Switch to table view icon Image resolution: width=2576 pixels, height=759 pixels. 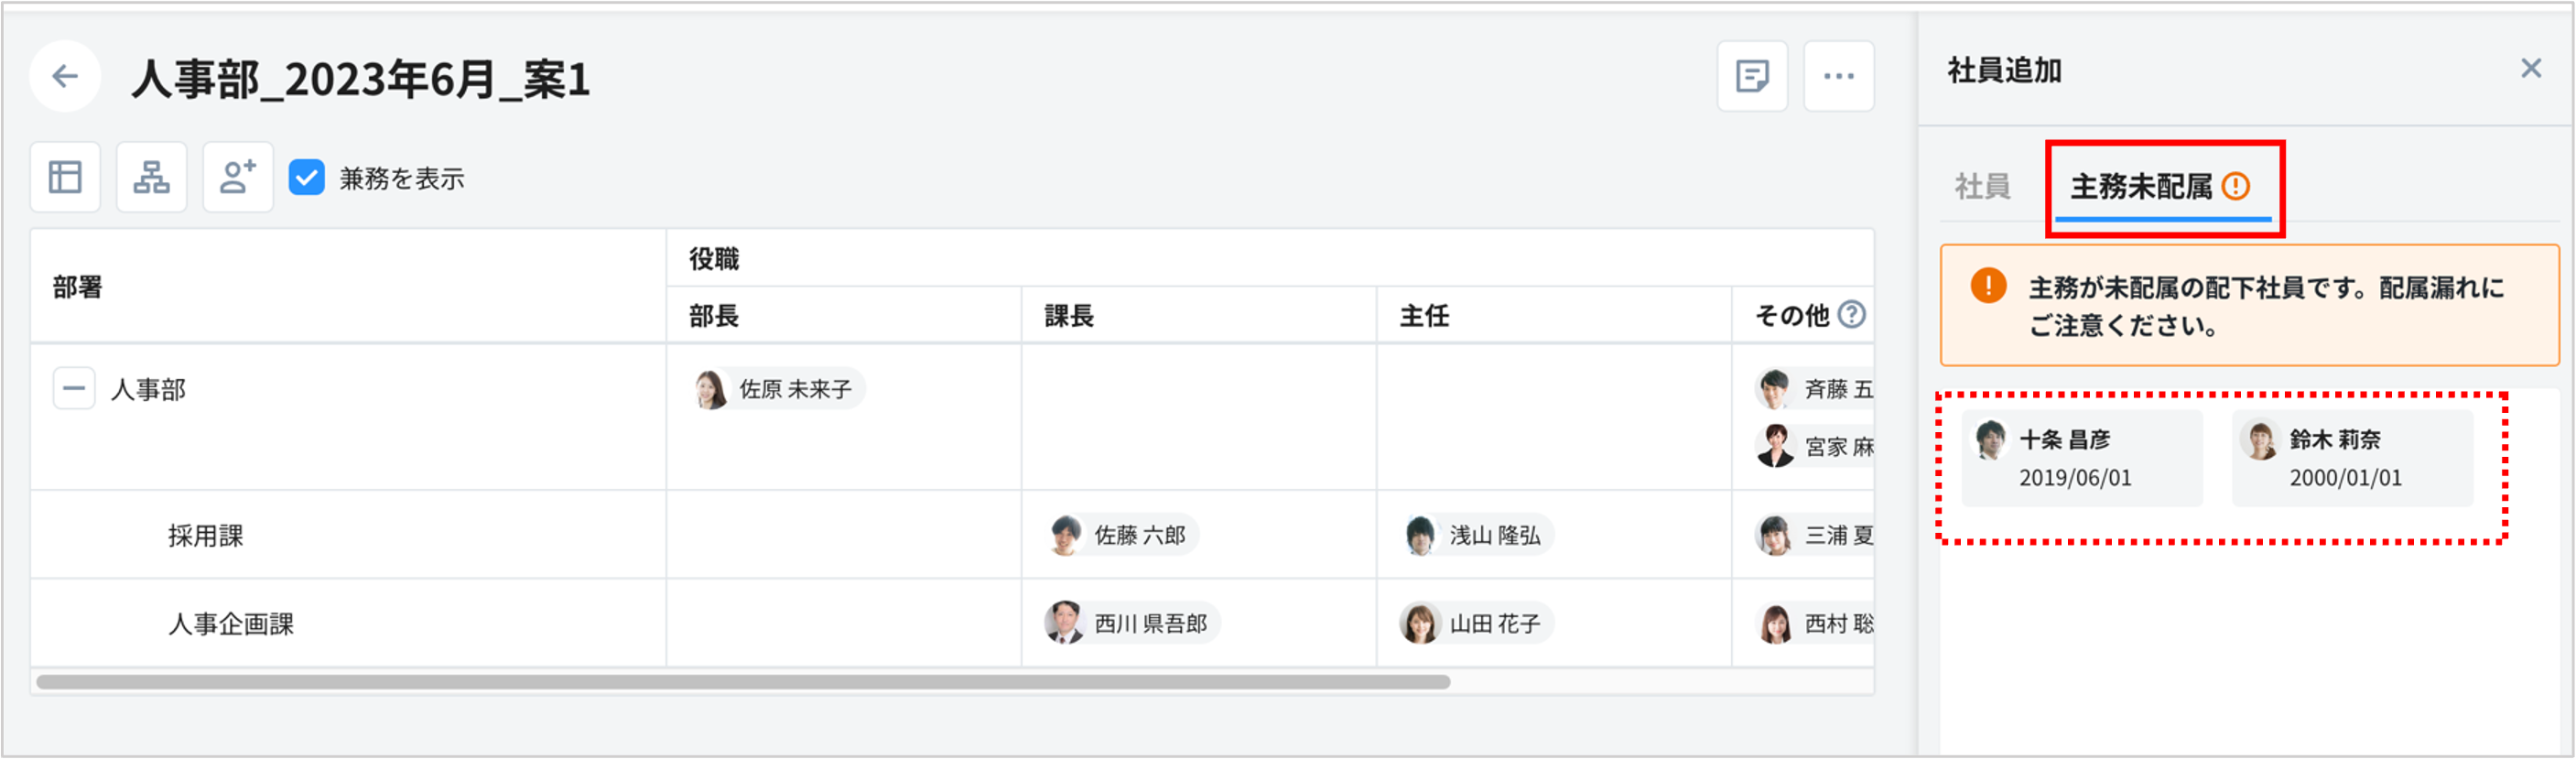click(66, 177)
